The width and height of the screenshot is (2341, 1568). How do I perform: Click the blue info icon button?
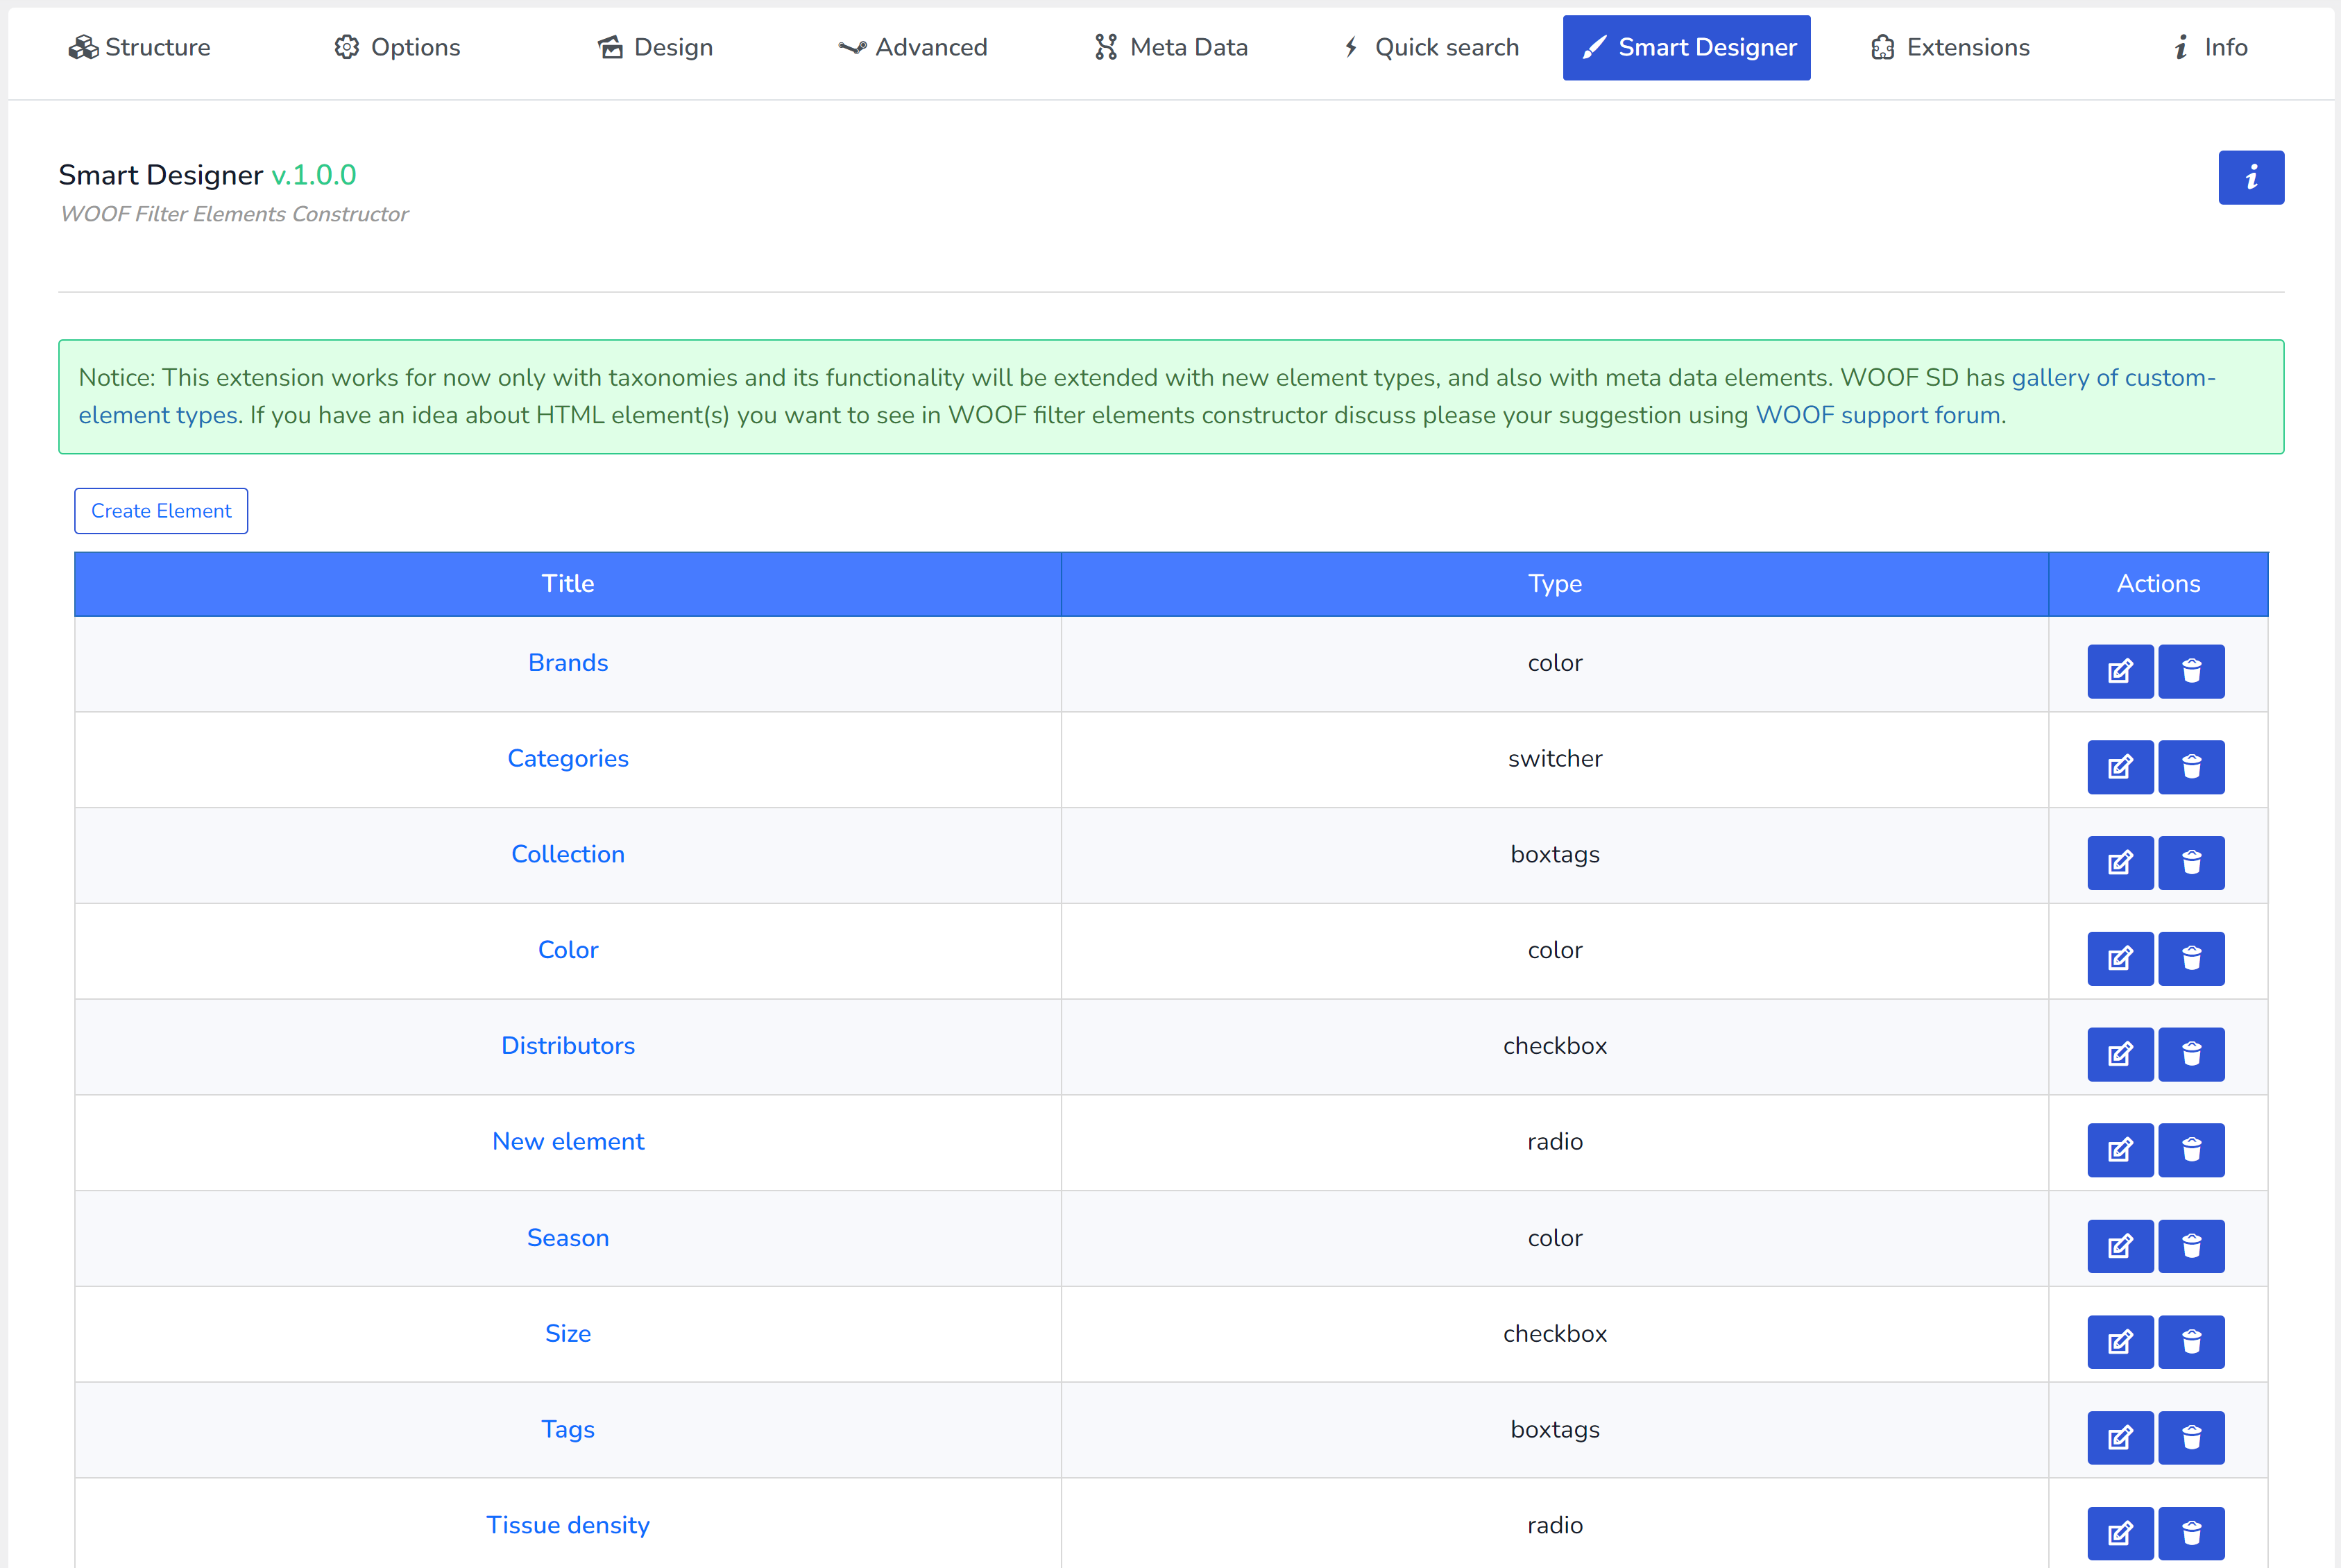2250,177
